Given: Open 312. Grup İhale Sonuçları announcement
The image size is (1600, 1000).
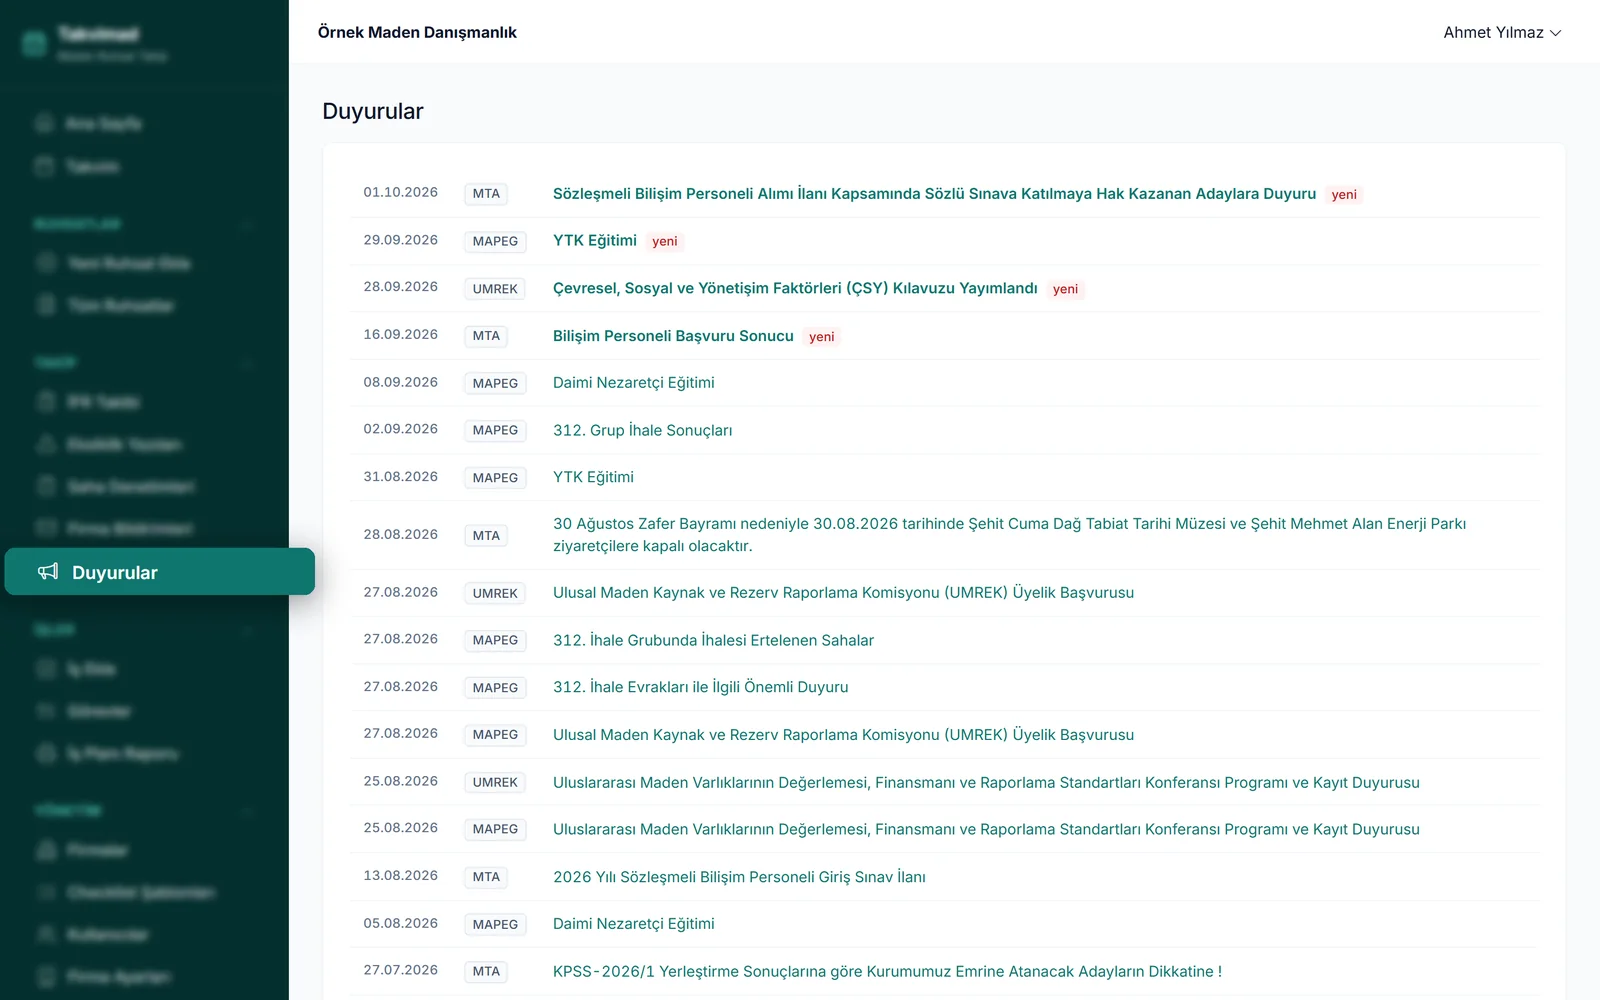Looking at the screenshot, I should tap(643, 430).
